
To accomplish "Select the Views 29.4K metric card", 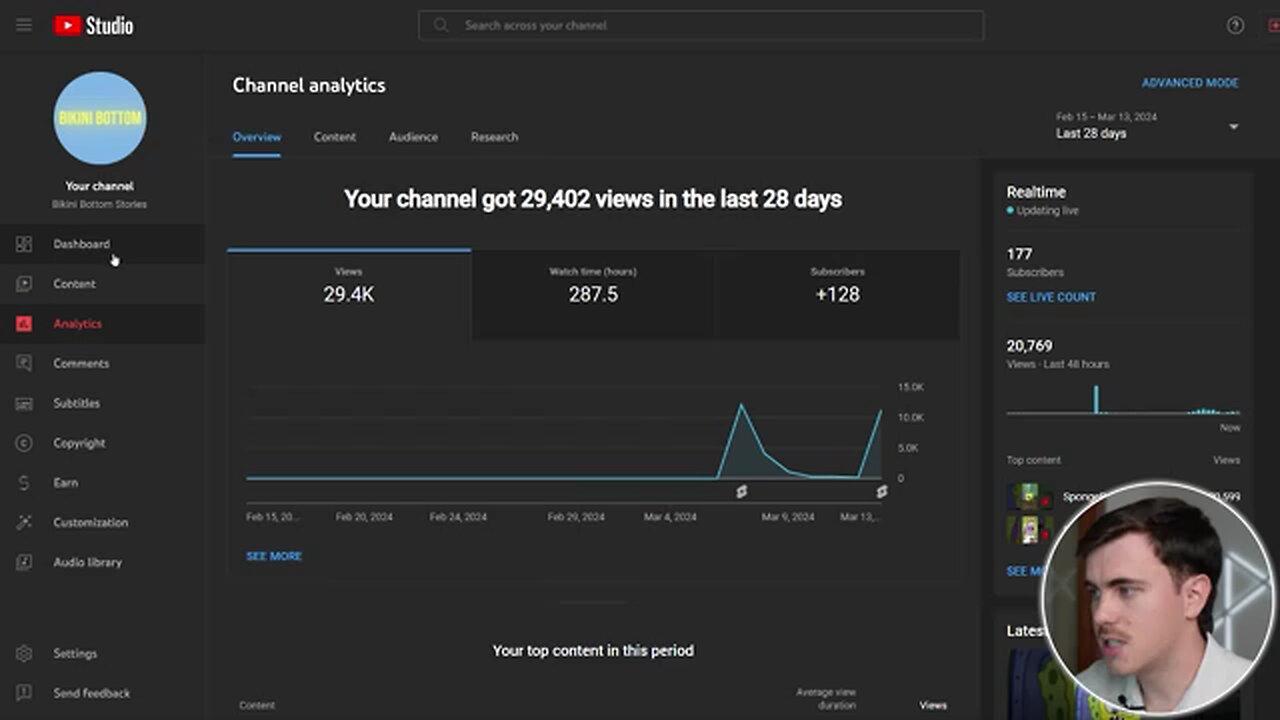I will point(349,293).
